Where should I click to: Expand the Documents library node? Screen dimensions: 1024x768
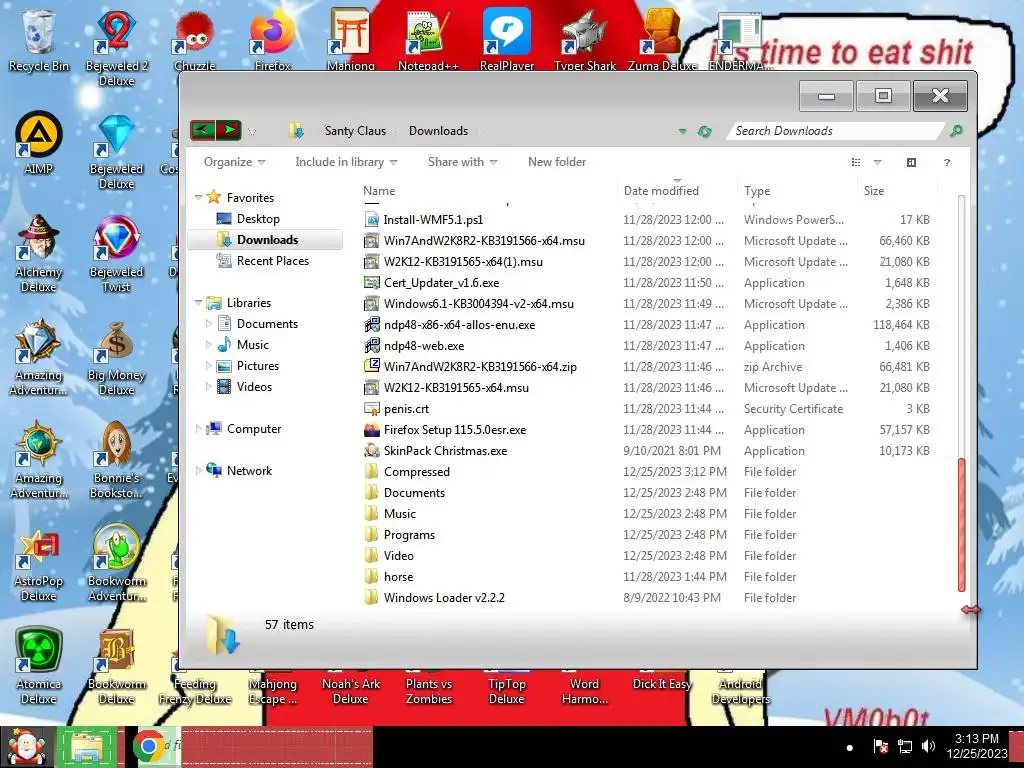tap(208, 323)
